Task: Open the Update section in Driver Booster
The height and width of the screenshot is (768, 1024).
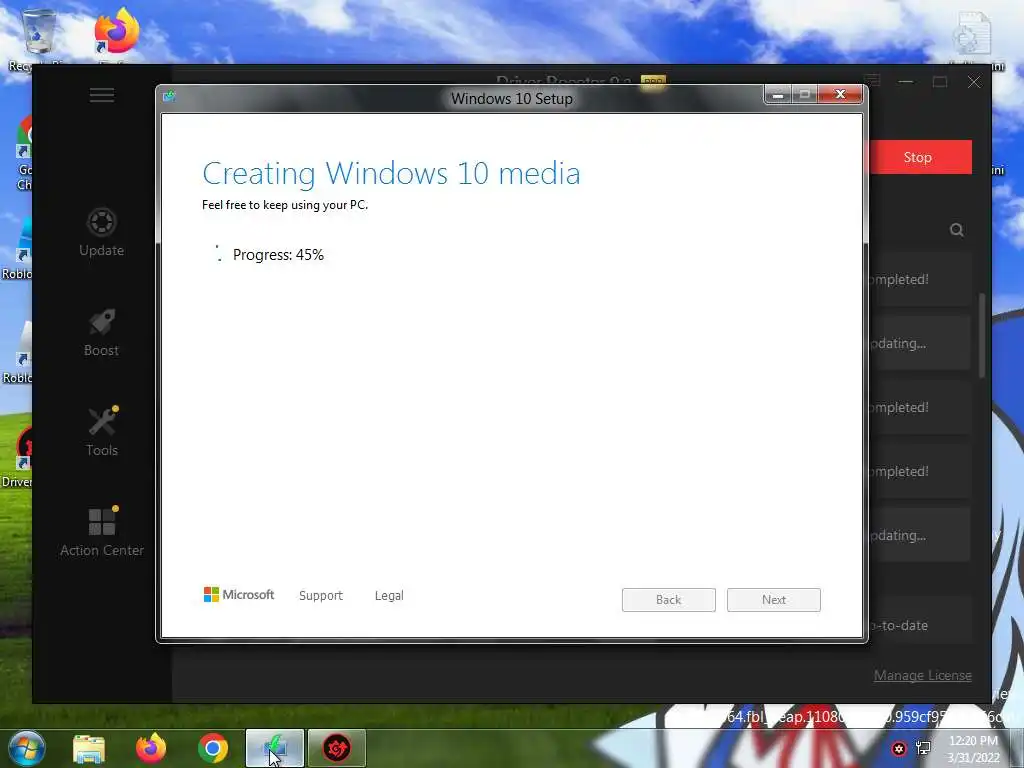Action: pyautogui.click(x=101, y=232)
